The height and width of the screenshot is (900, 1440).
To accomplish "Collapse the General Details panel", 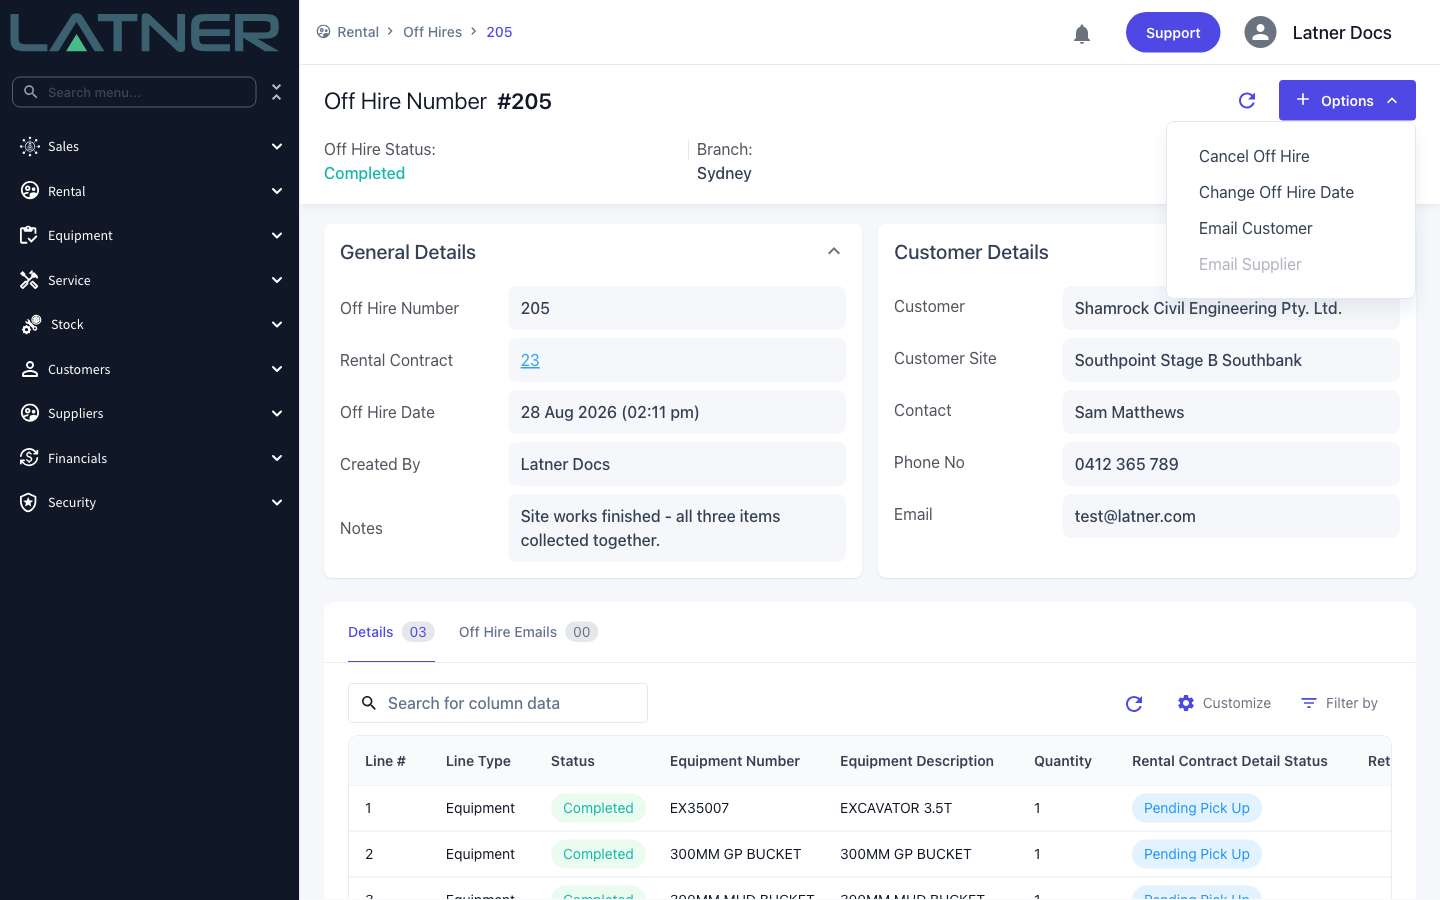I will pos(834,252).
